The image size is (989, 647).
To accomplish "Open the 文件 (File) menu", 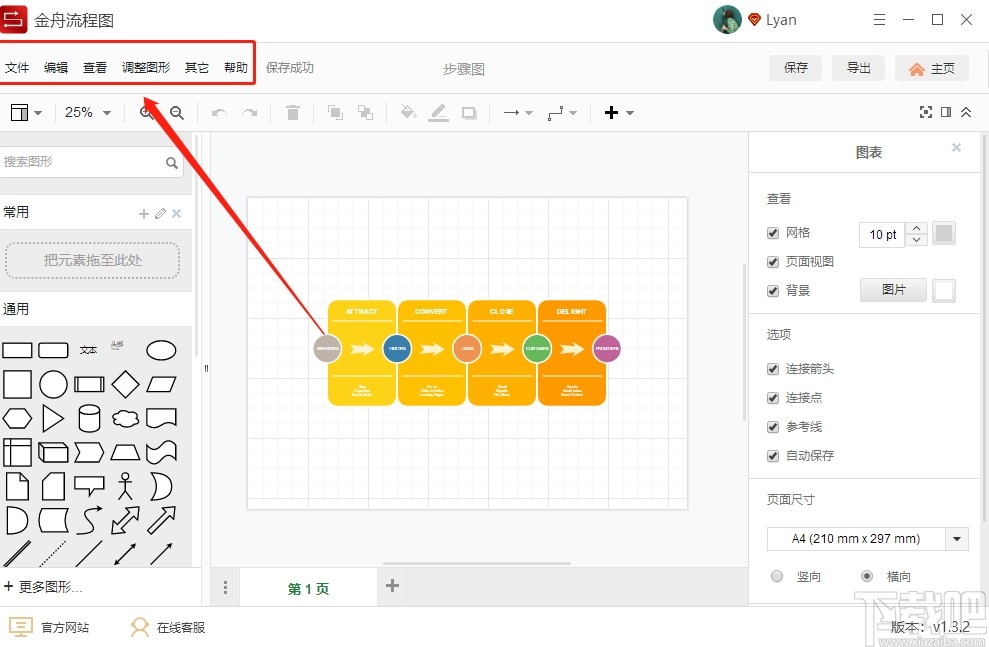I will click(17, 68).
